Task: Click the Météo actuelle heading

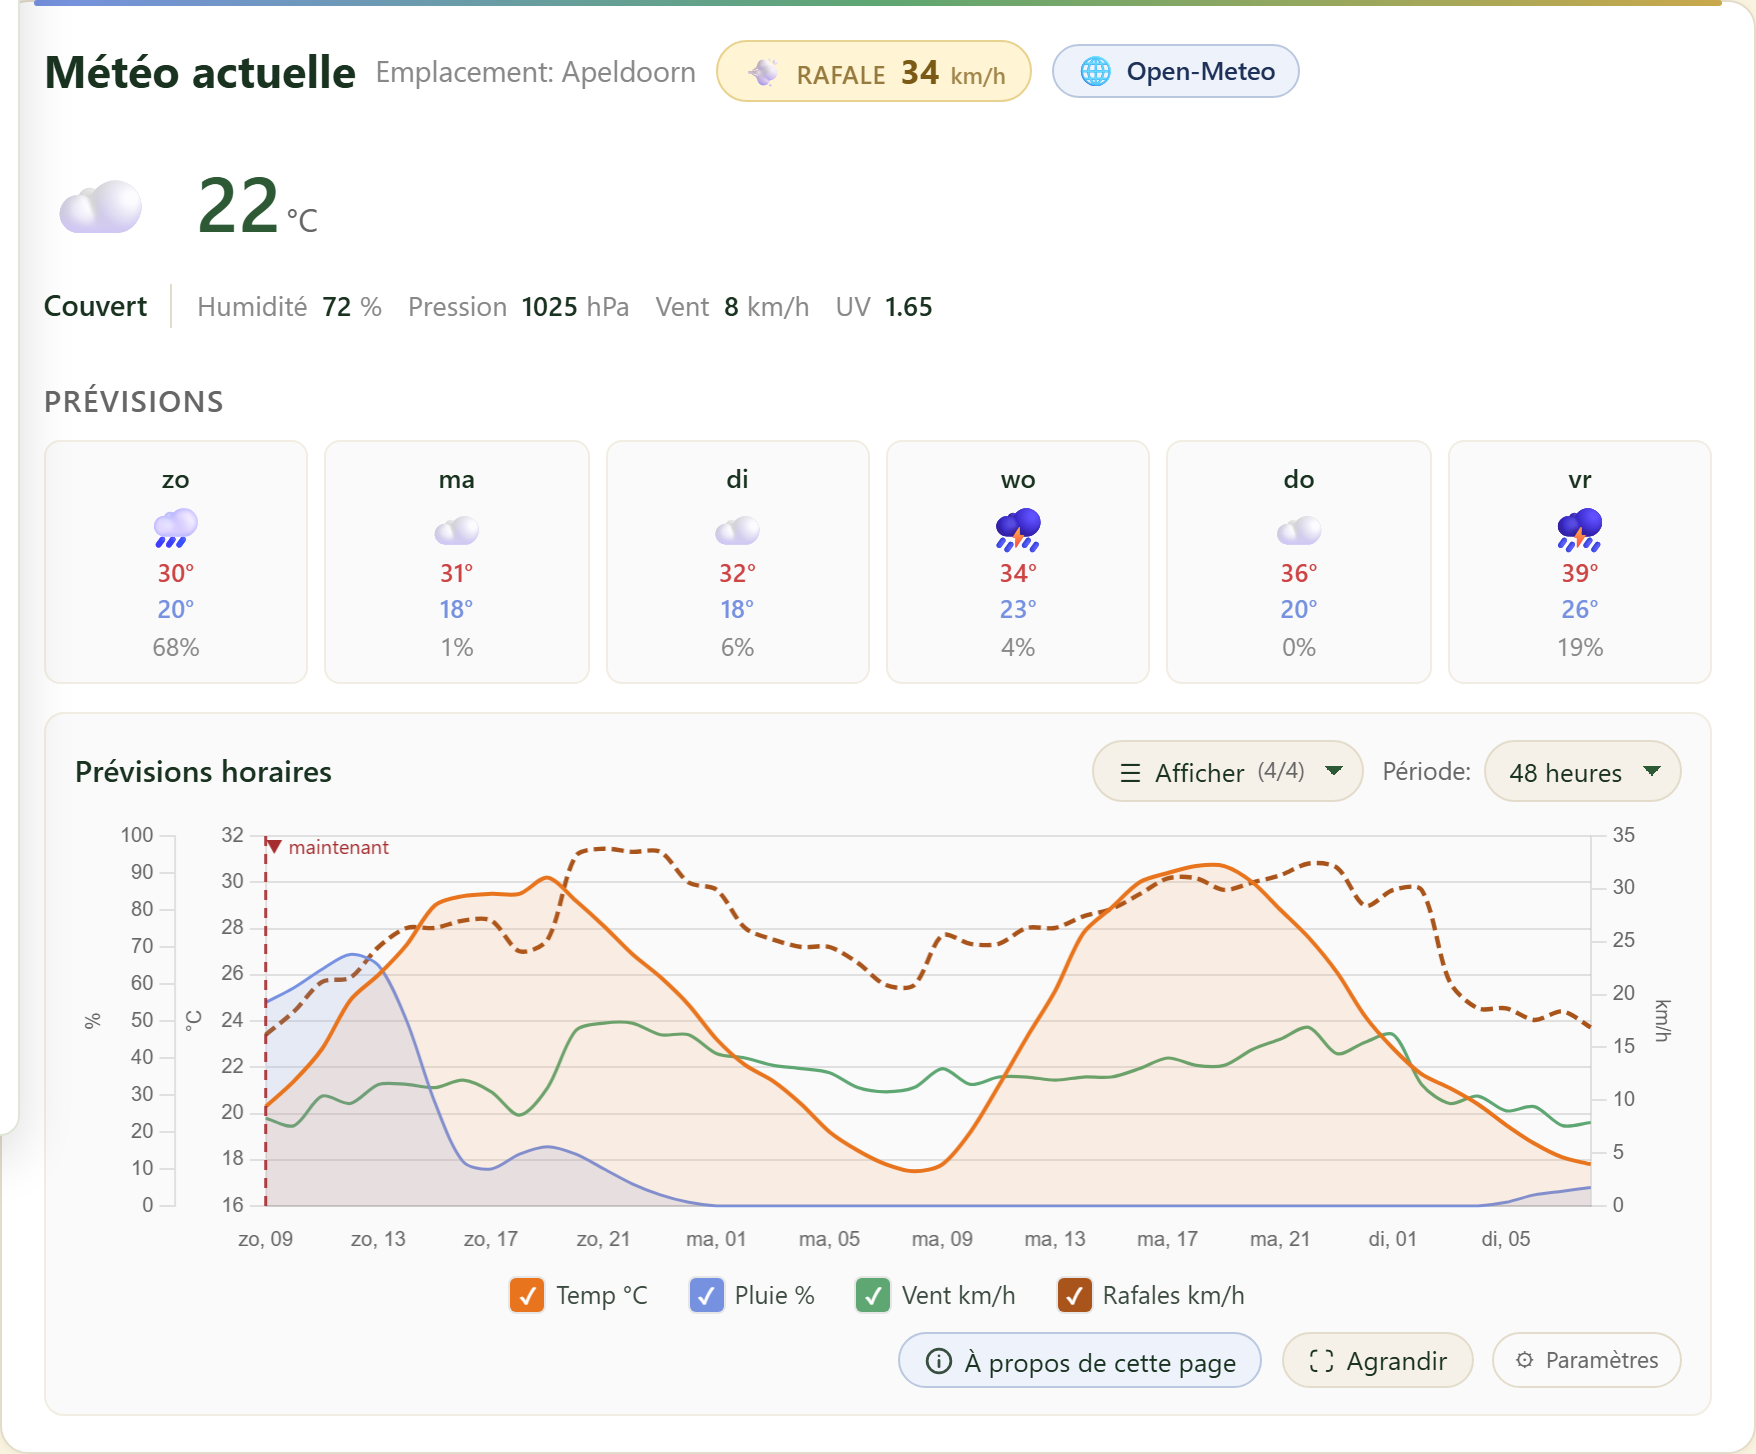Action: tap(200, 73)
